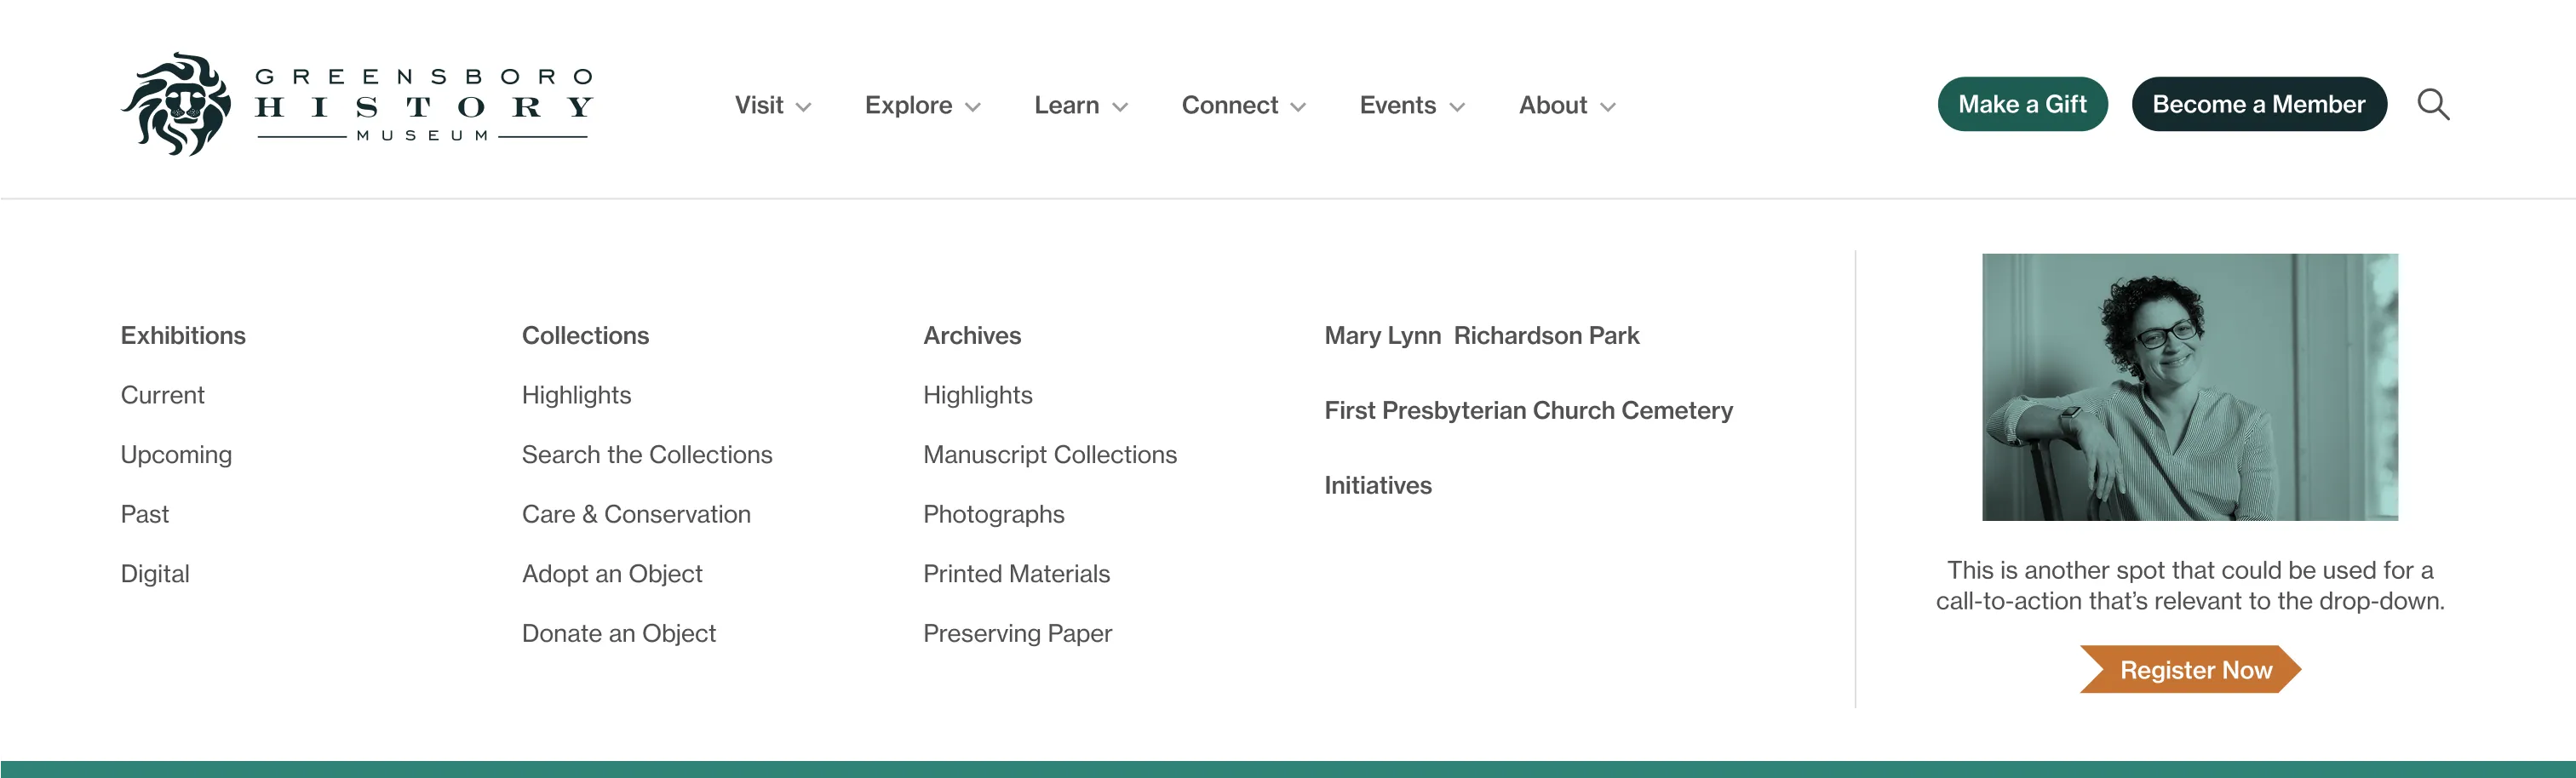Open the Events dropdown menu
The height and width of the screenshot is (778, 2576).
click(1409, 105)
